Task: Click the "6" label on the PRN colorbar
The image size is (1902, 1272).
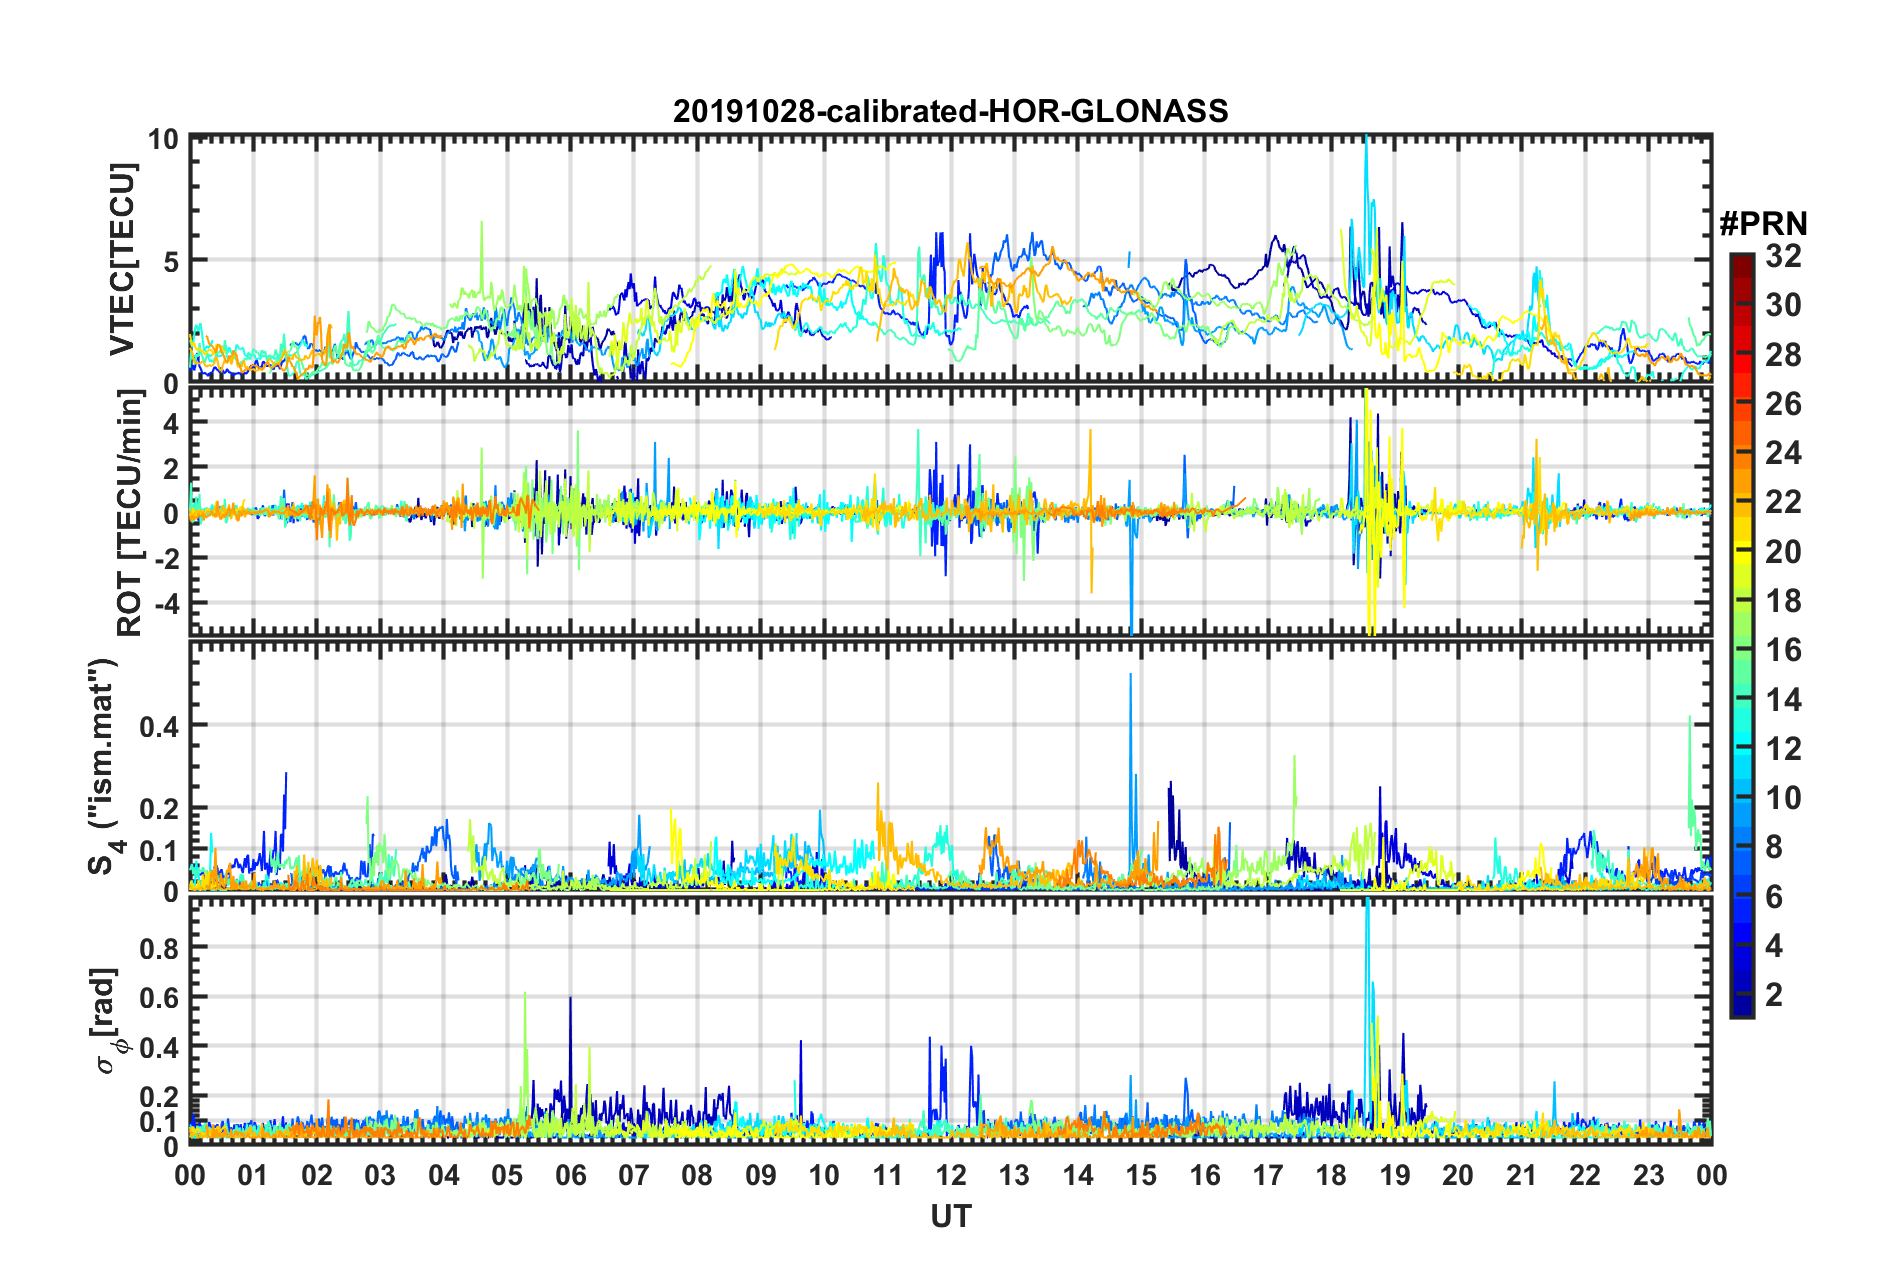Action: click(1774, 897)
